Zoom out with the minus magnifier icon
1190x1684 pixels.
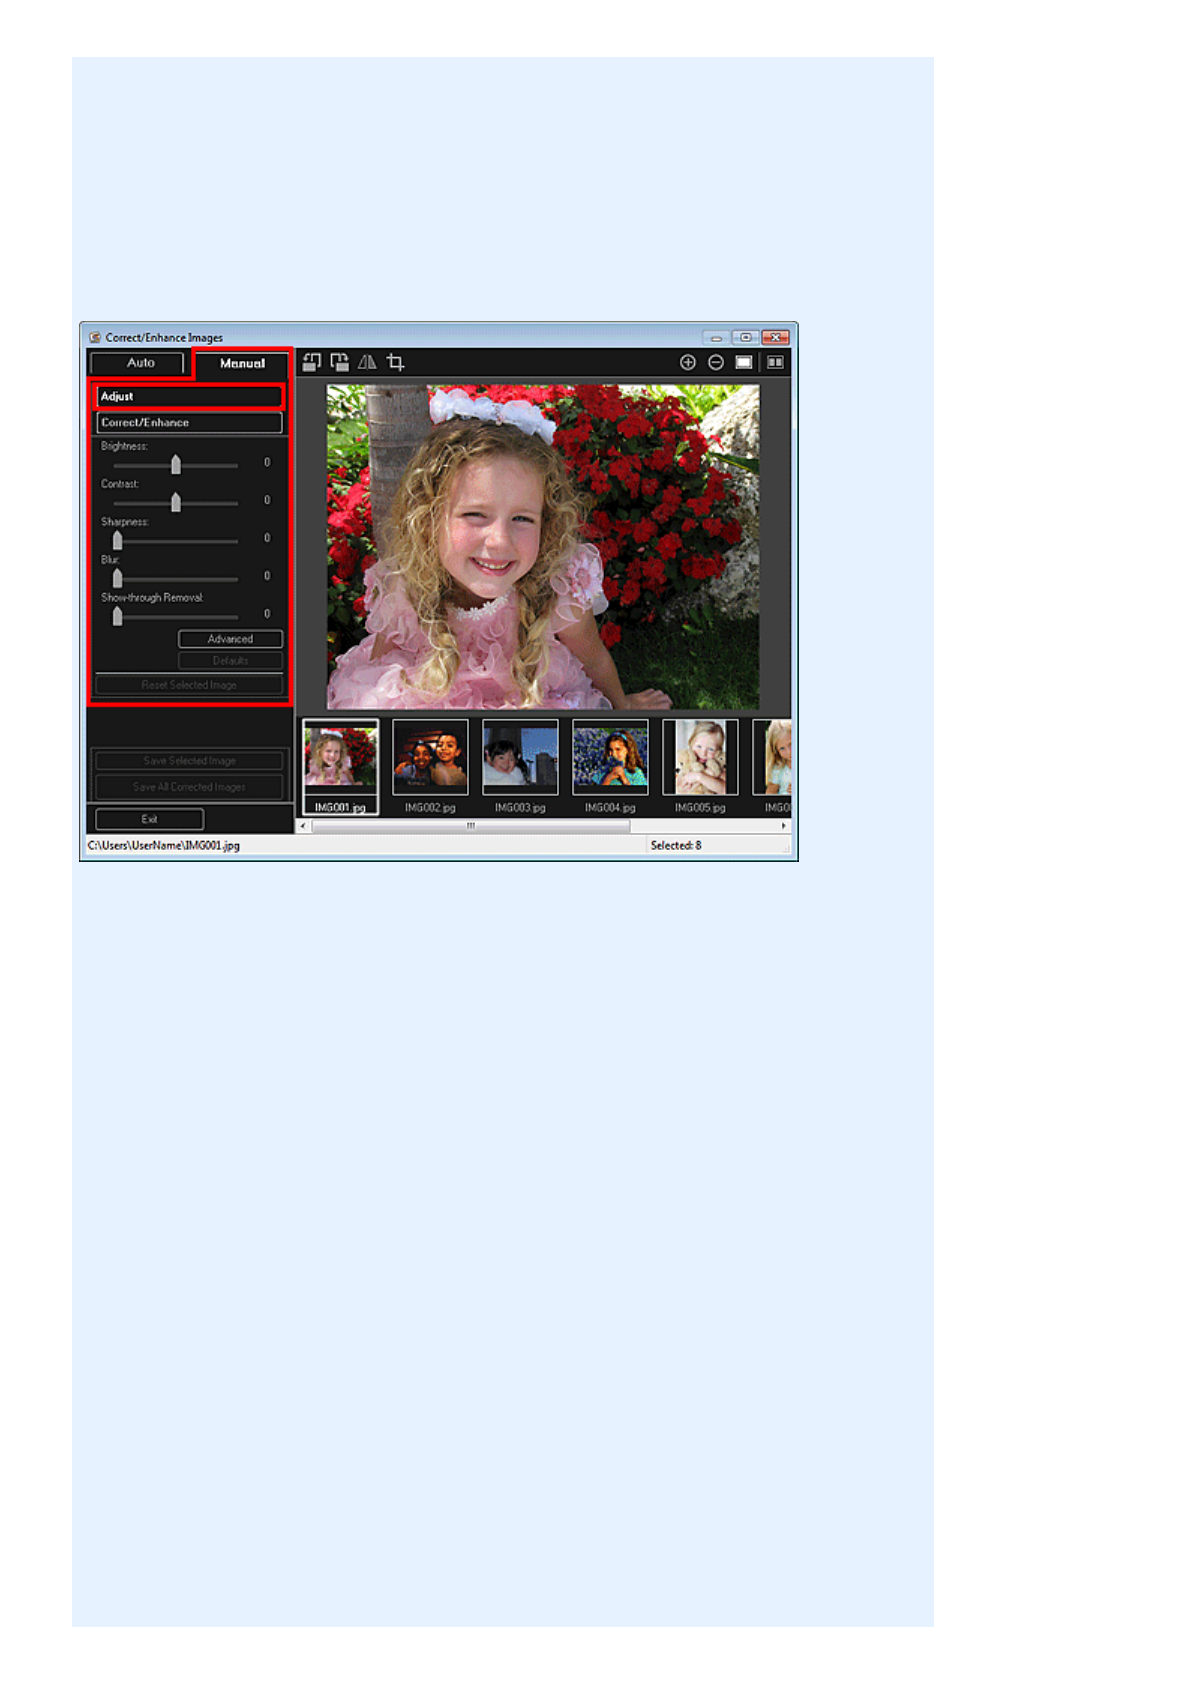click(716, 362)
